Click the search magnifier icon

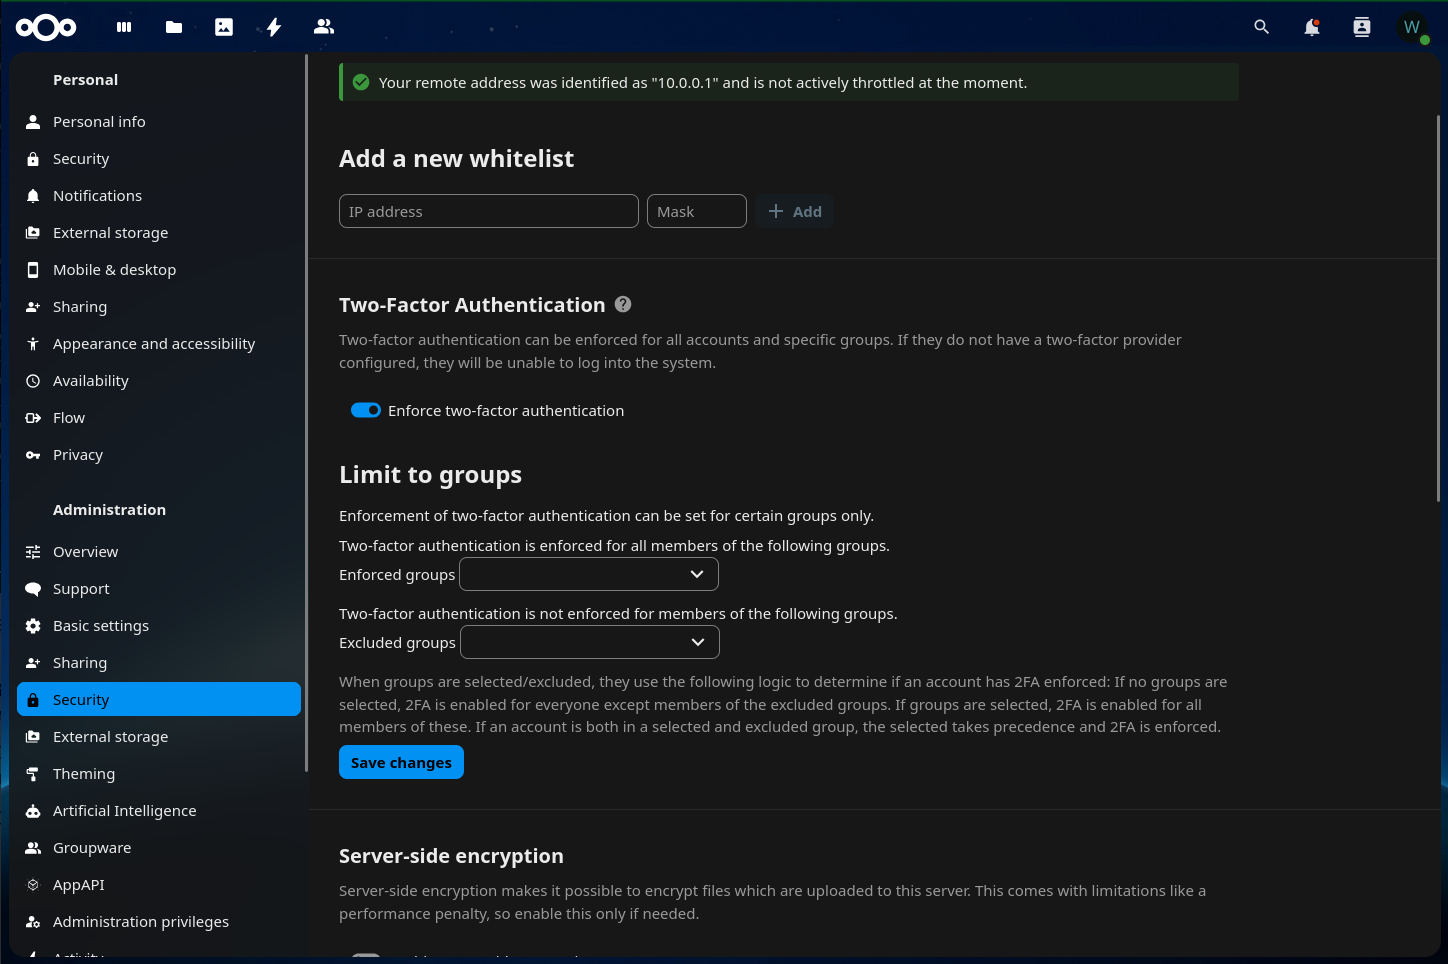(1262, 27)
